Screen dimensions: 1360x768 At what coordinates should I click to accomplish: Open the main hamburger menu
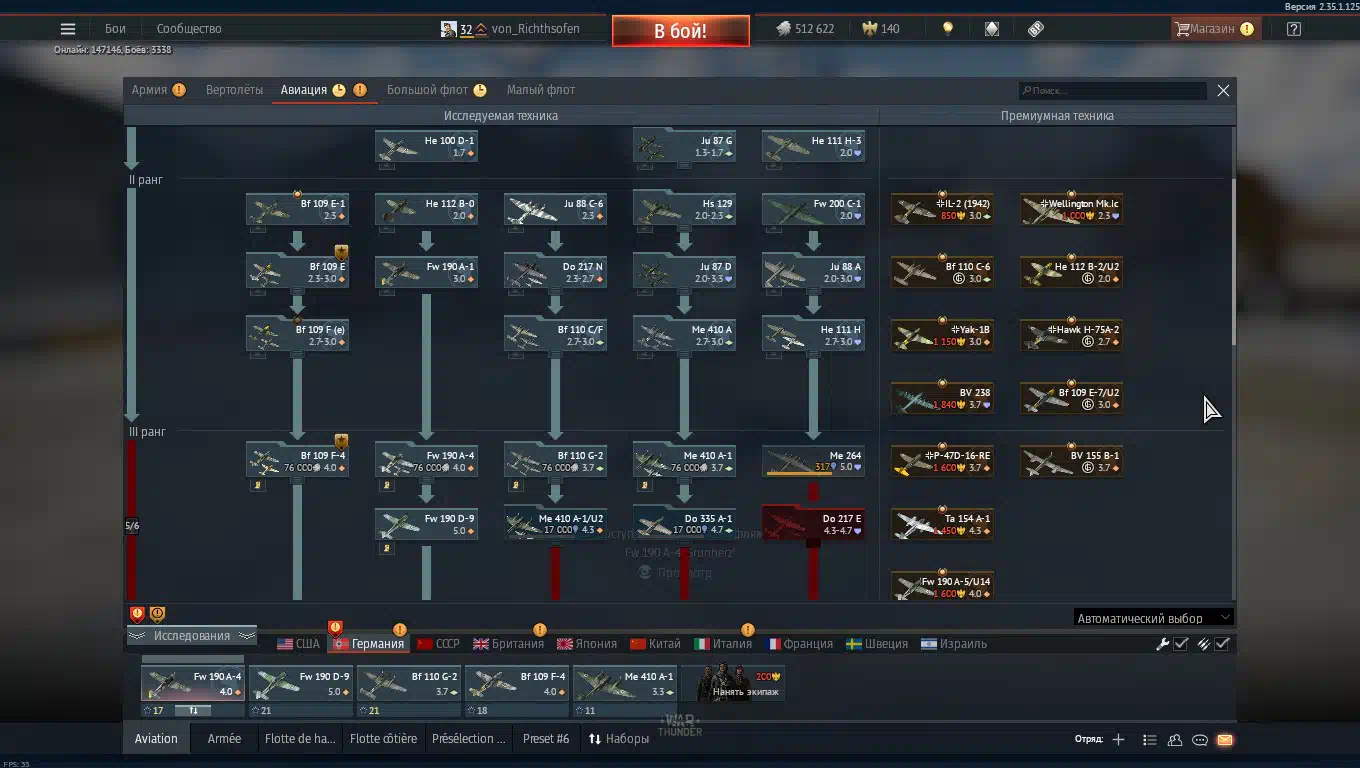[68, 29]
